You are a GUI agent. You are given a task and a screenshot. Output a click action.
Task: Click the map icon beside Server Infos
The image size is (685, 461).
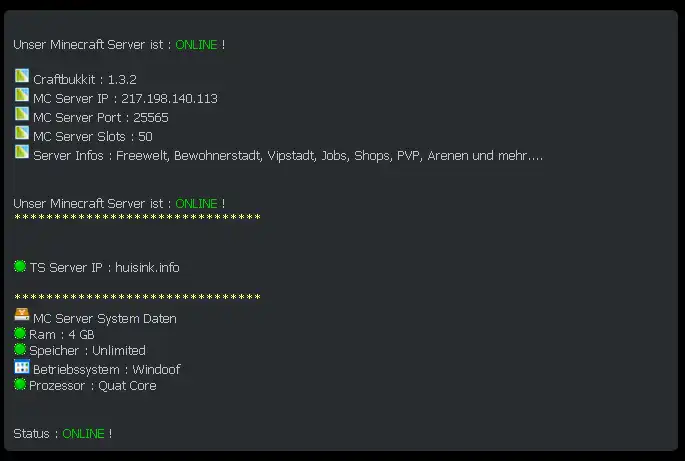click(x=21, y=153)
